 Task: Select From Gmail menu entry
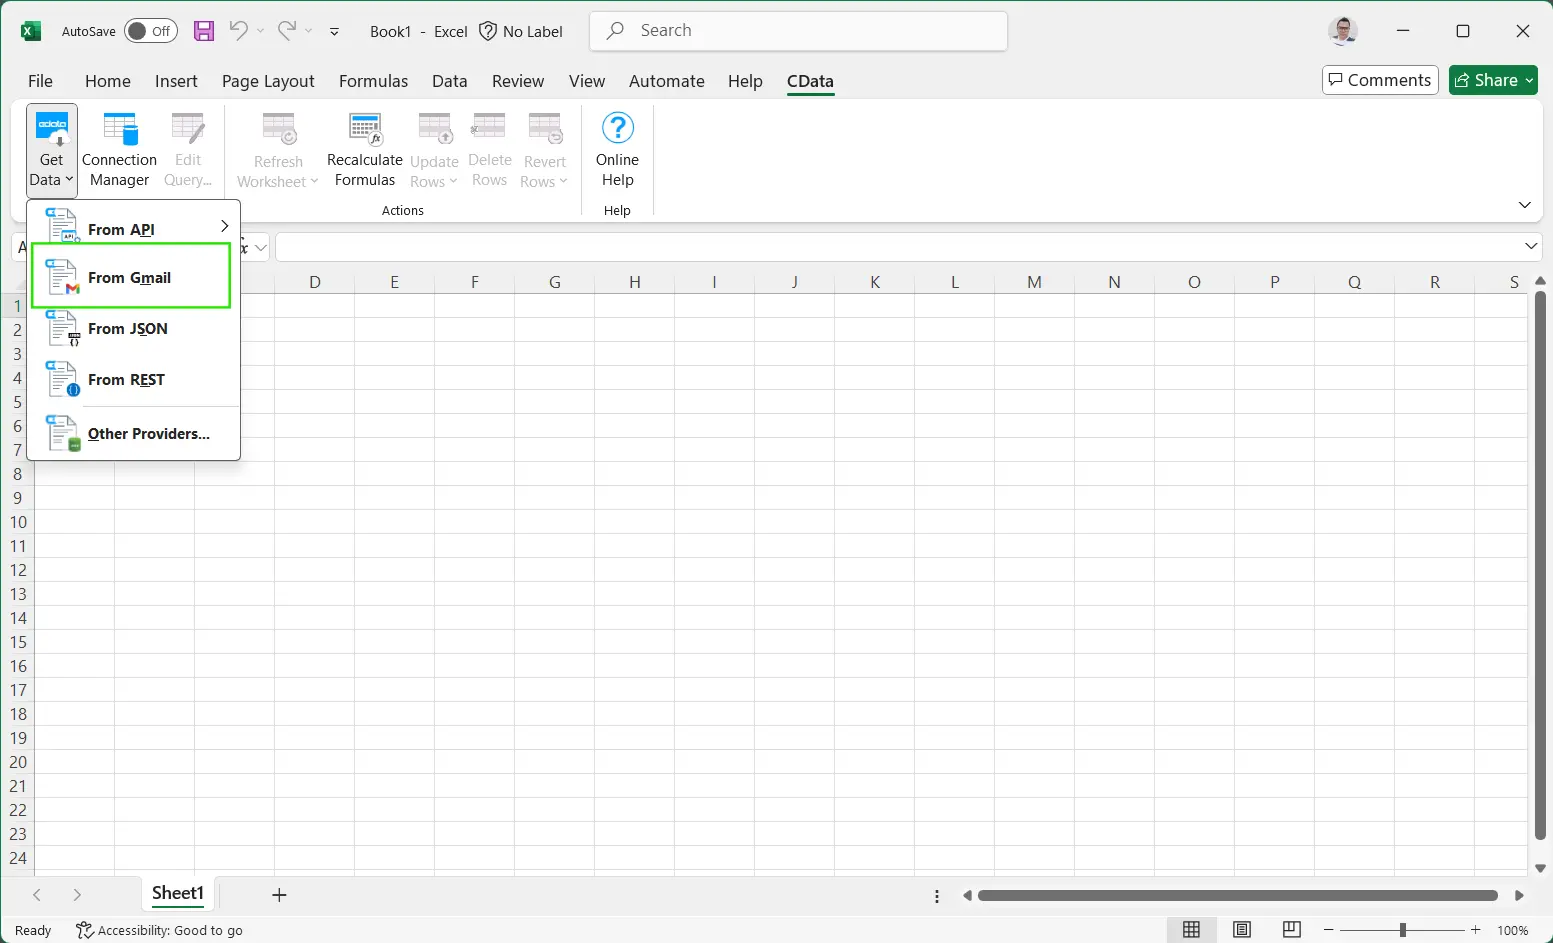point(132,278)
